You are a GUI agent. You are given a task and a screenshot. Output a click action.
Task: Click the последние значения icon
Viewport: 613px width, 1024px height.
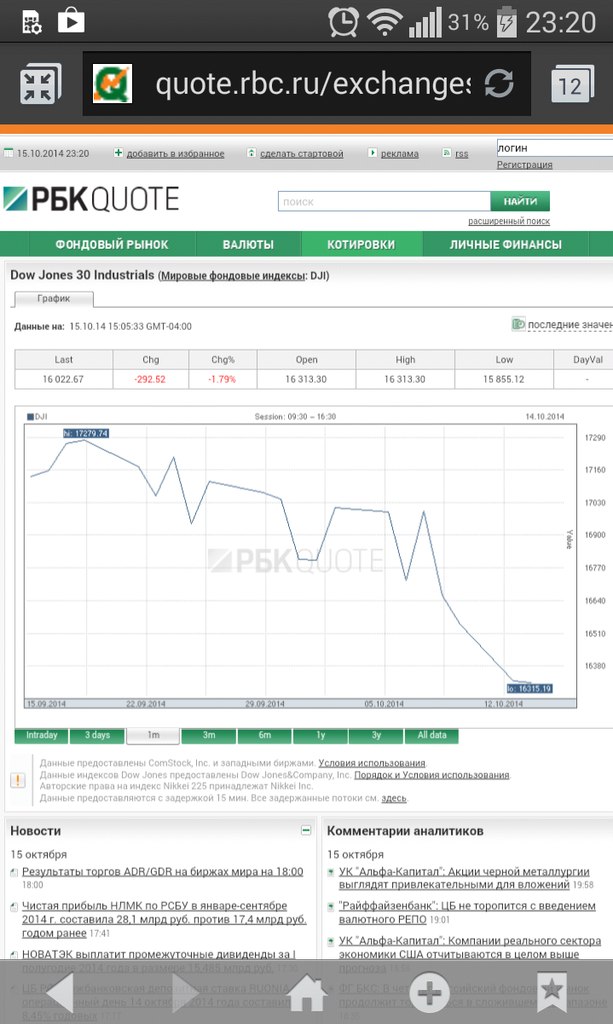(x=518, y=324)
